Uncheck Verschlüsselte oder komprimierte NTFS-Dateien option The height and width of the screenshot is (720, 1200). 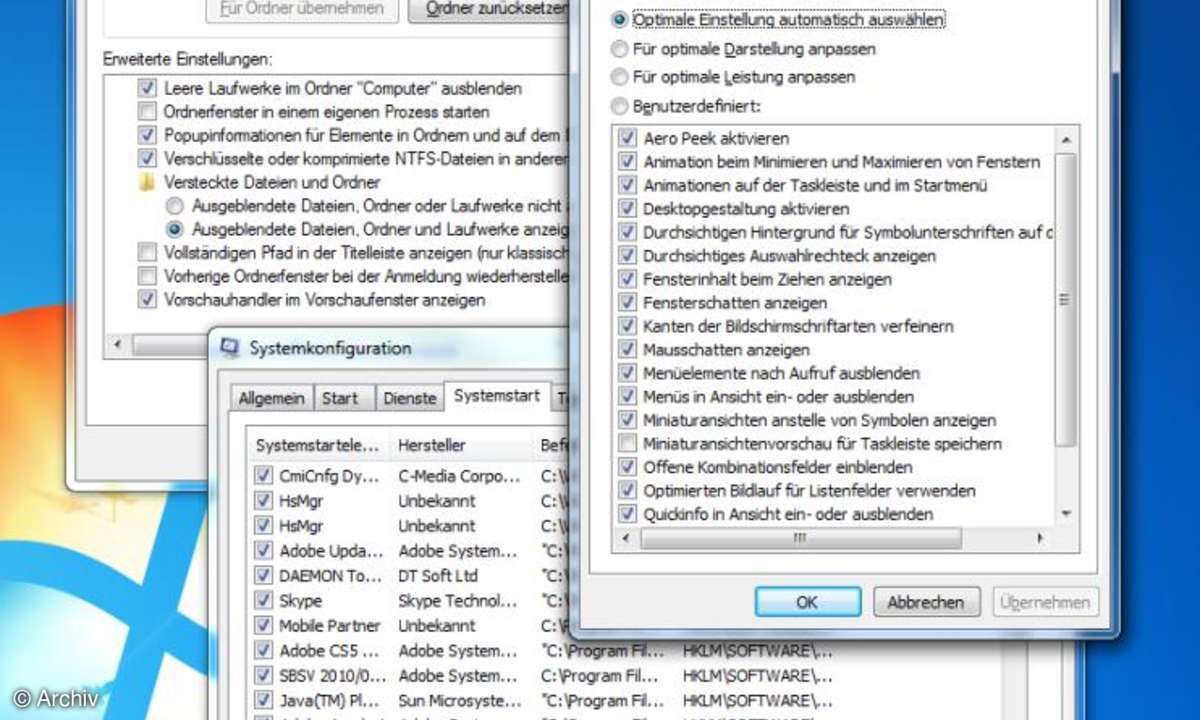click(148, 158)
